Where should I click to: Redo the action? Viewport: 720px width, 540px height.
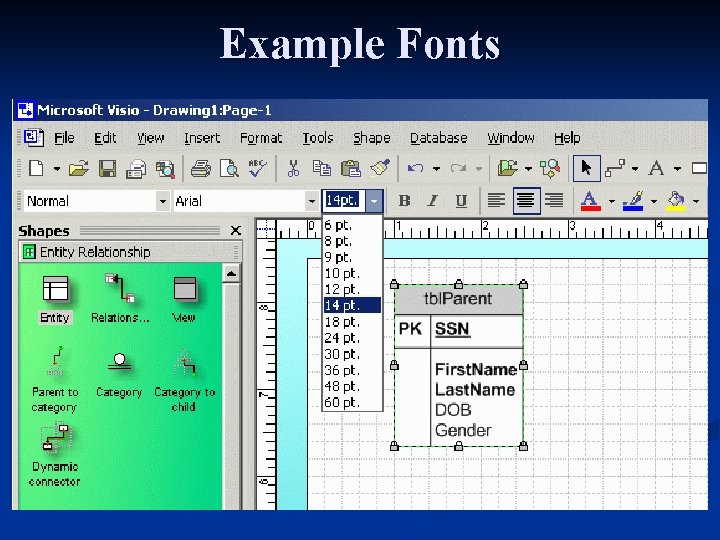[458, 169]
